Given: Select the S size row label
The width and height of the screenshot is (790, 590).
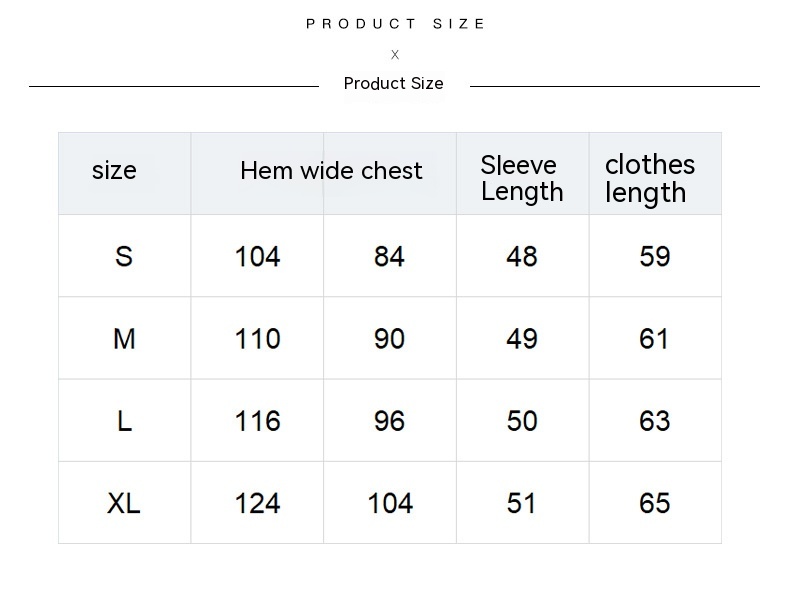Looking at the screenshot, I should (124, 257).
